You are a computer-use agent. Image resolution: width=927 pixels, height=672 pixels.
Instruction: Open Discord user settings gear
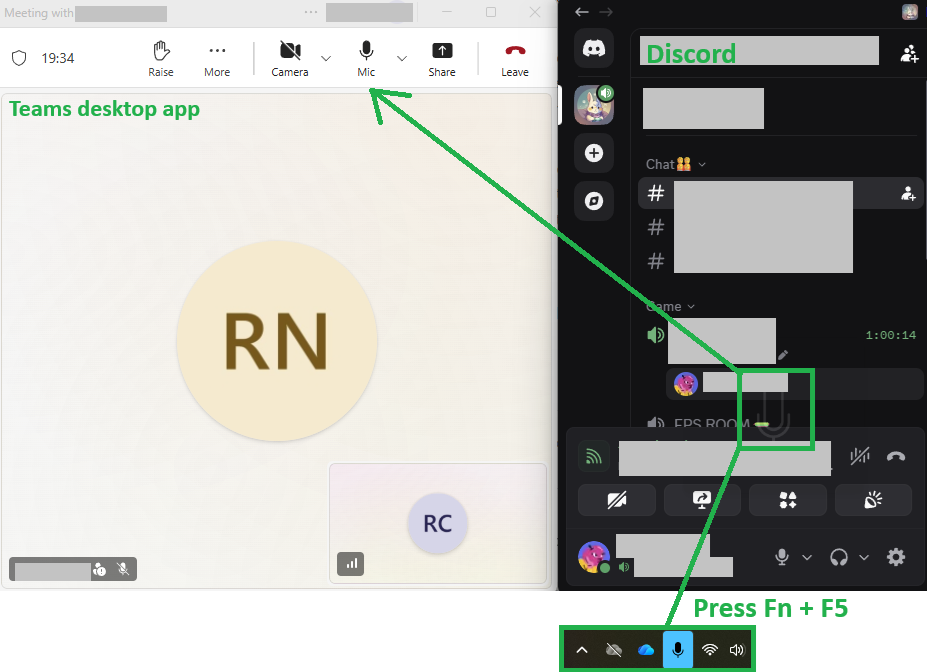click(896, 557)
